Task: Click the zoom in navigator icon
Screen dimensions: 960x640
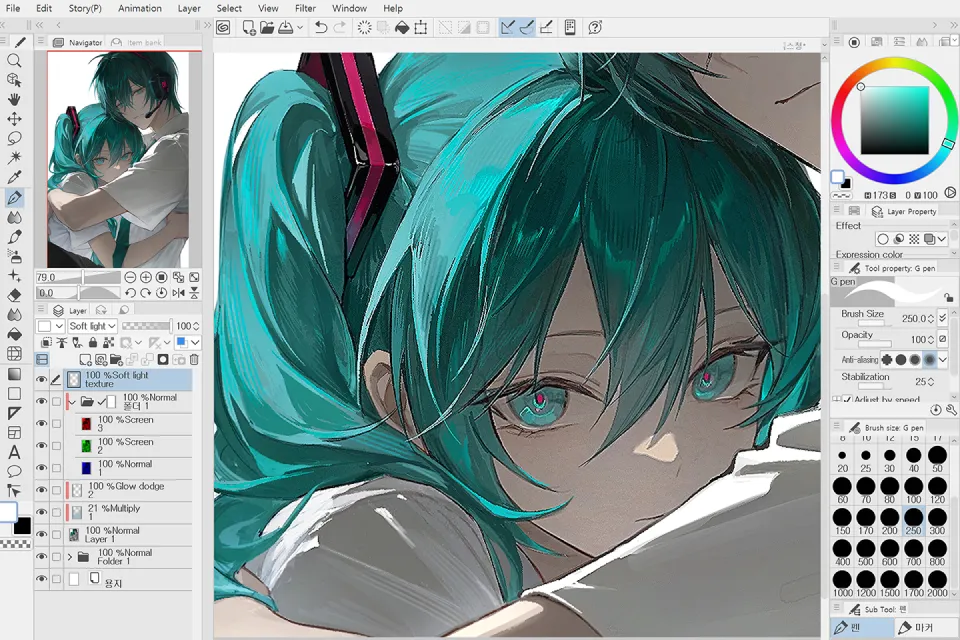Action: click(146, 277)
